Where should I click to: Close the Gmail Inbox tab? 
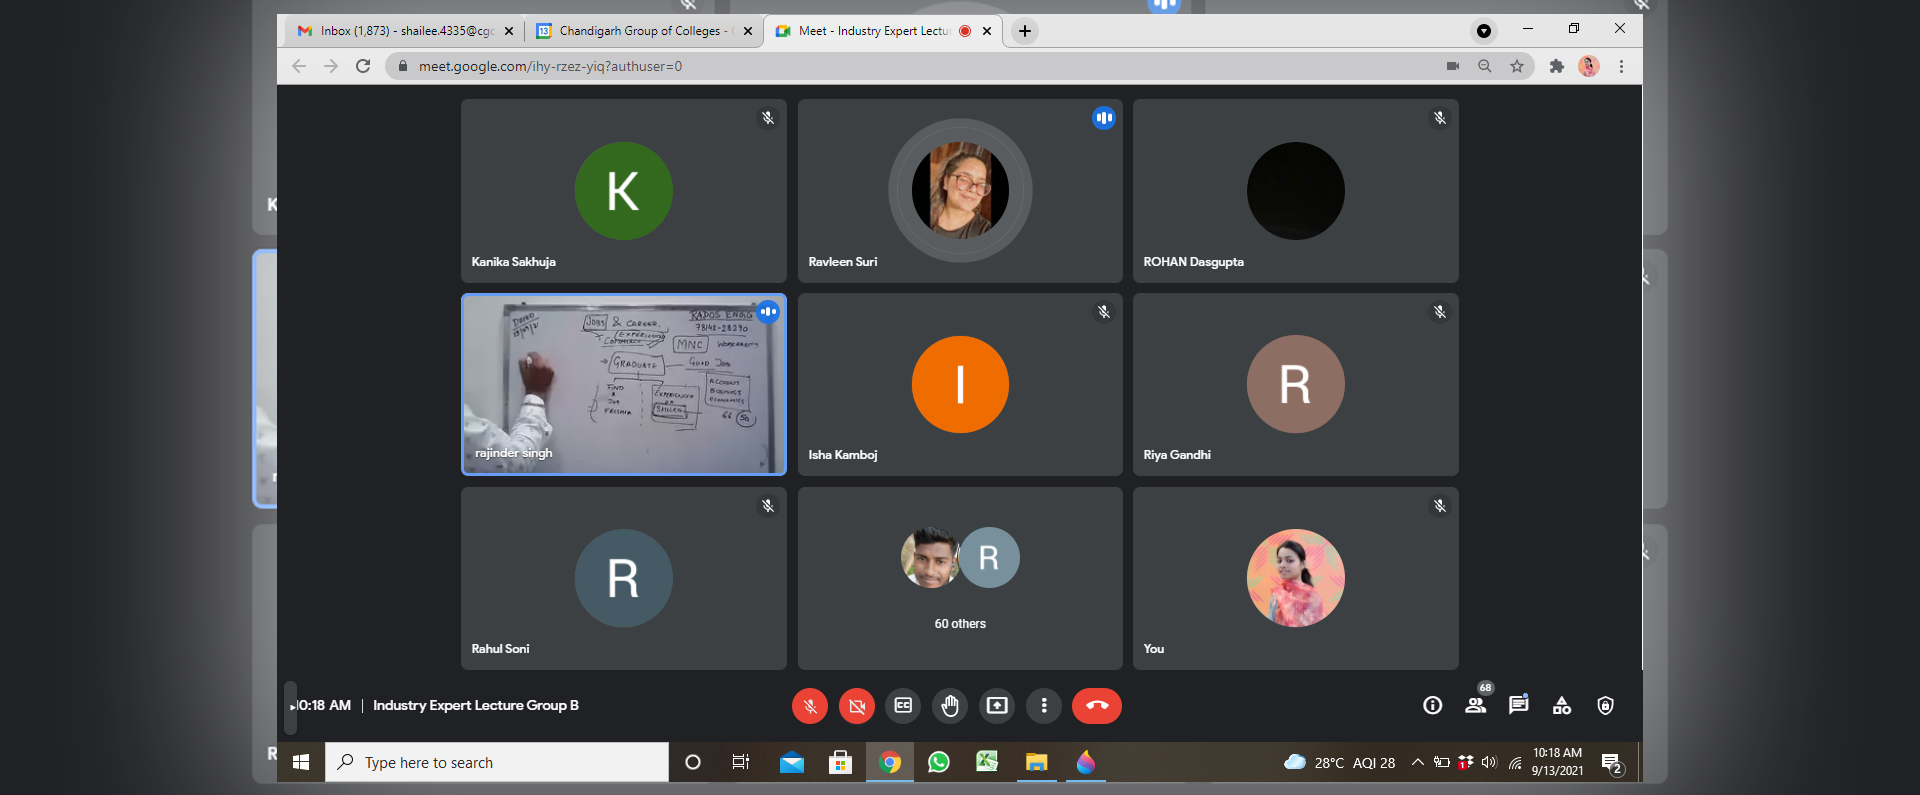tap(509, 31)
